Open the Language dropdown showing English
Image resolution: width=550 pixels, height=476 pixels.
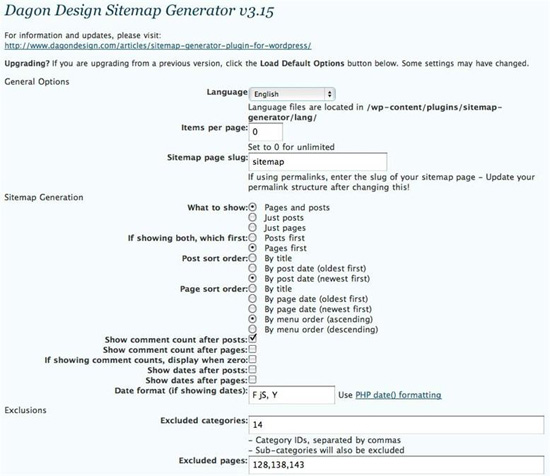[292, 94]
